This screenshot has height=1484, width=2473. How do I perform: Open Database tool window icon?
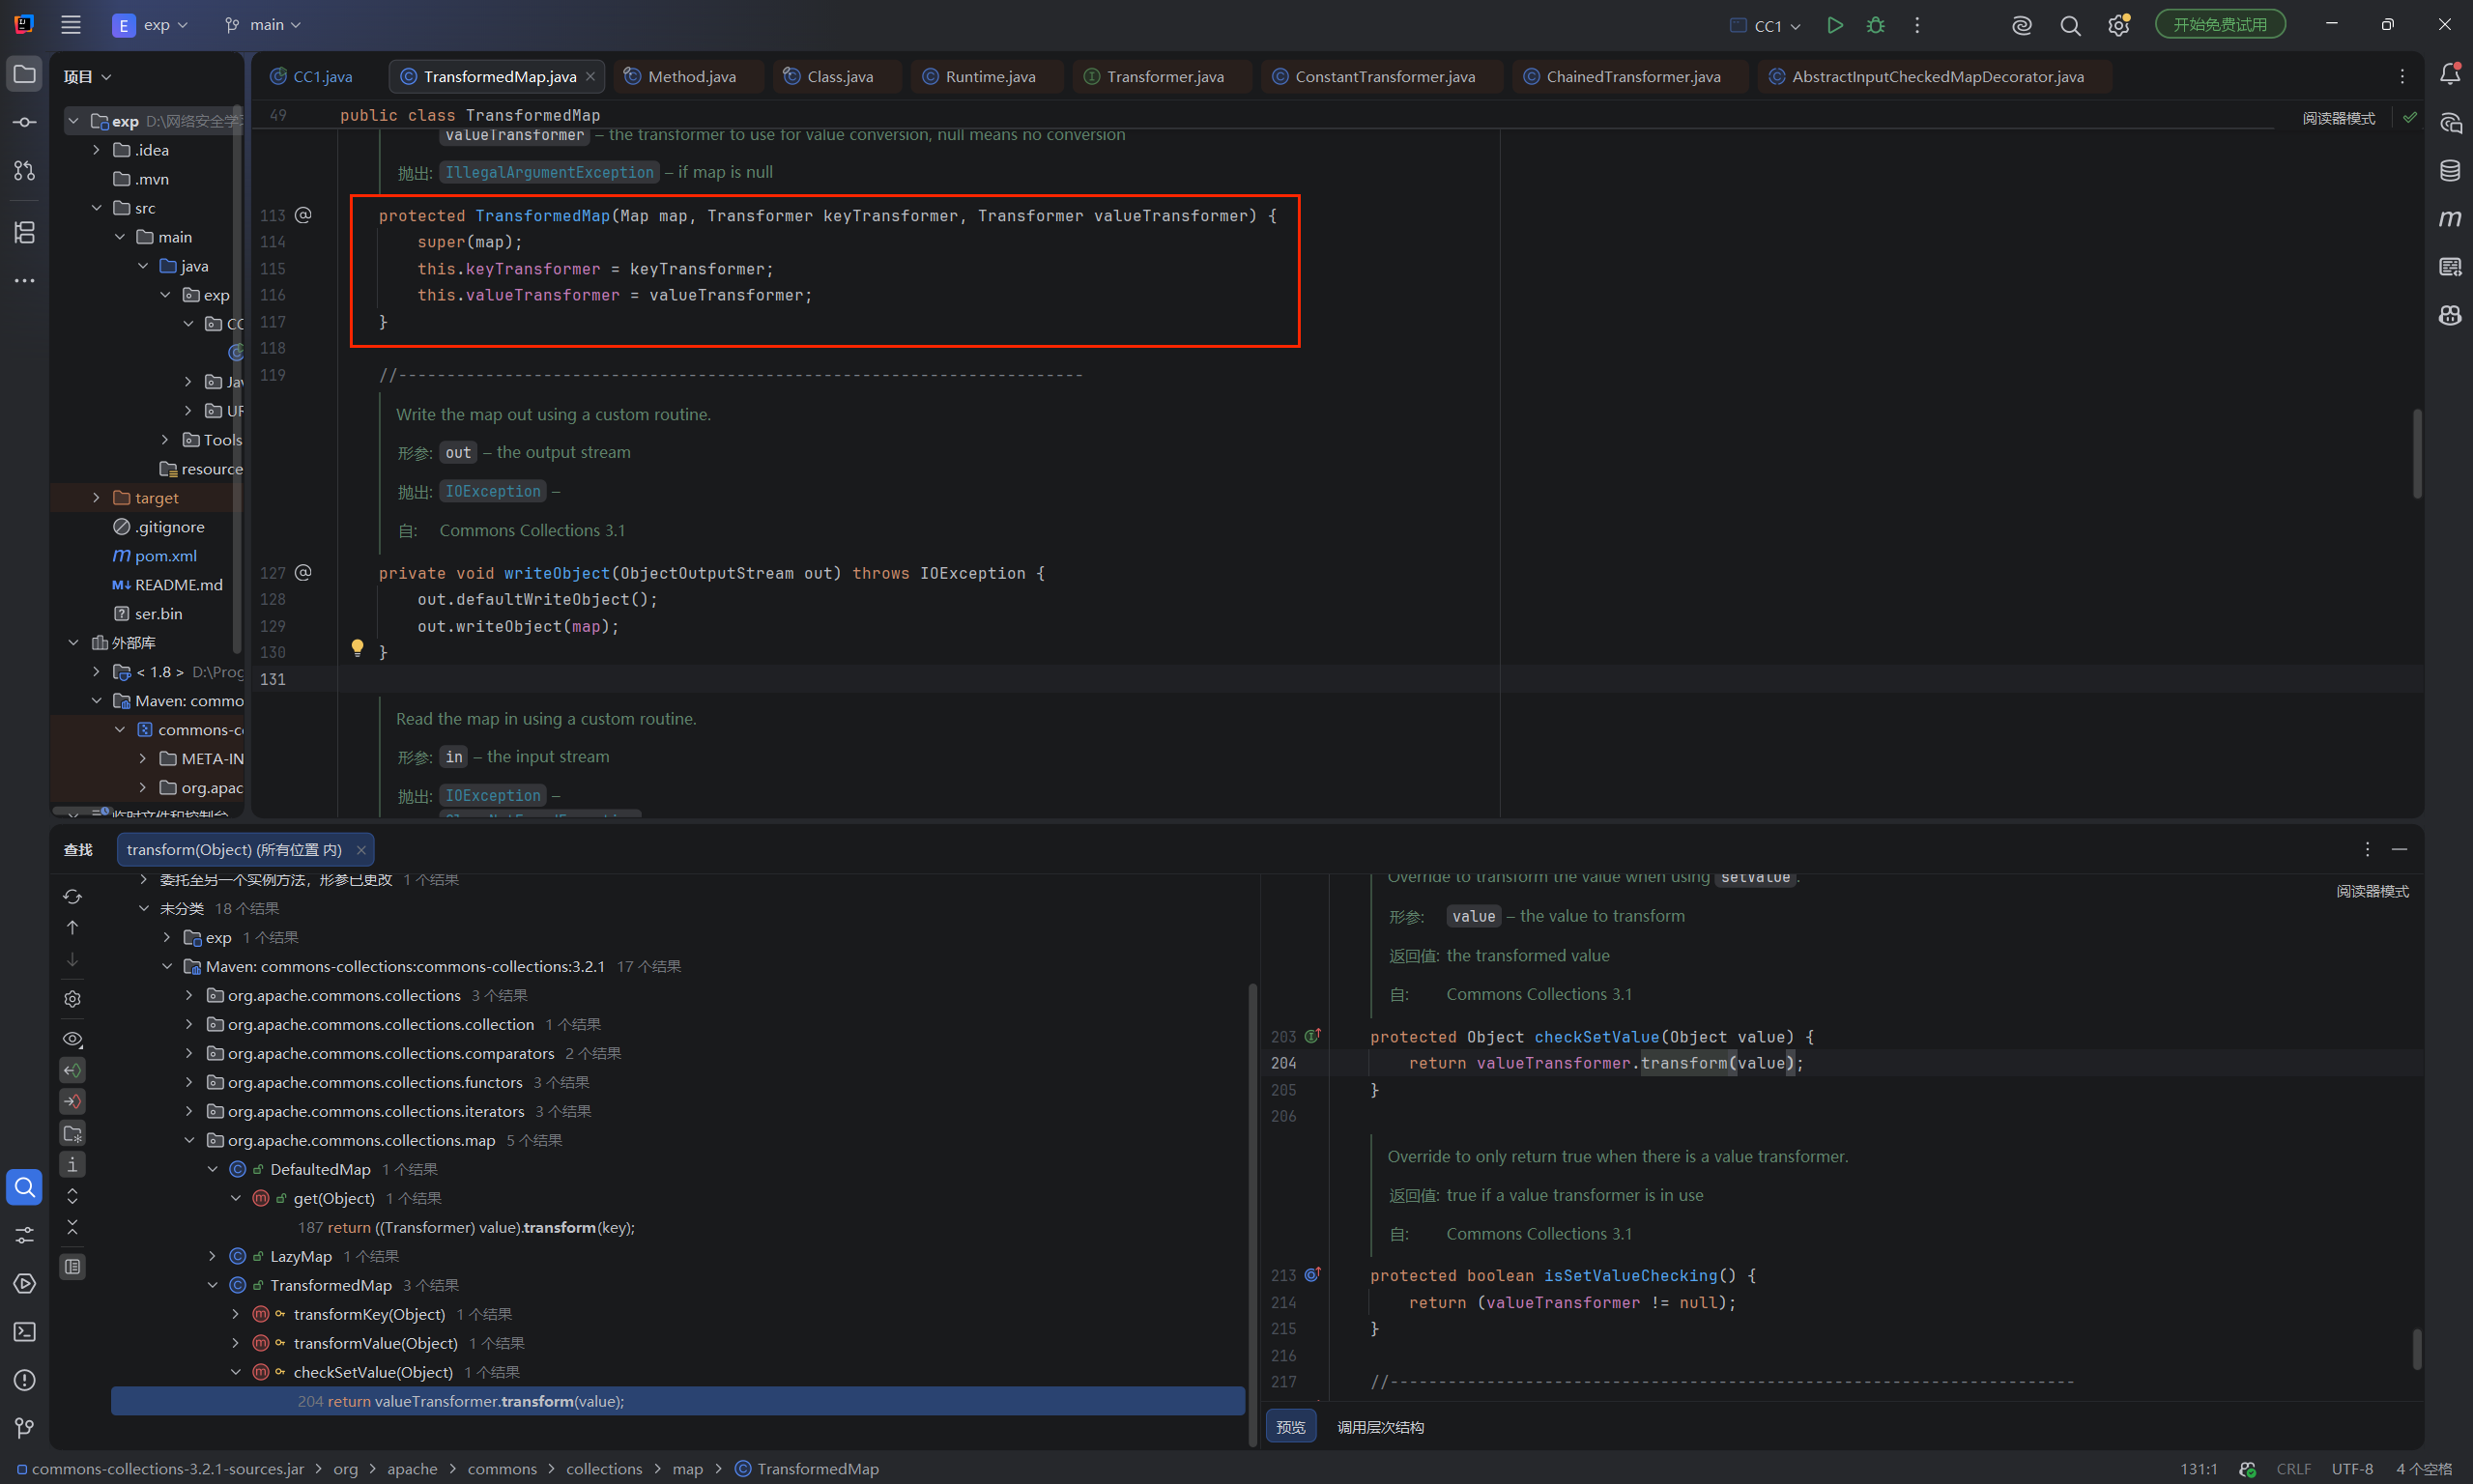[2450, 171]
